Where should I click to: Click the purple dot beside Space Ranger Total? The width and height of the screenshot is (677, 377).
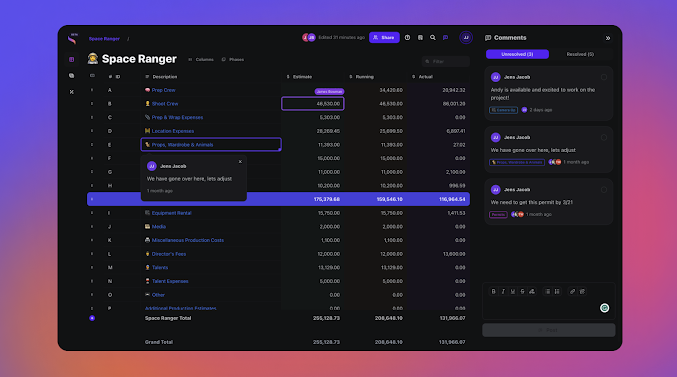coord(92,318)
